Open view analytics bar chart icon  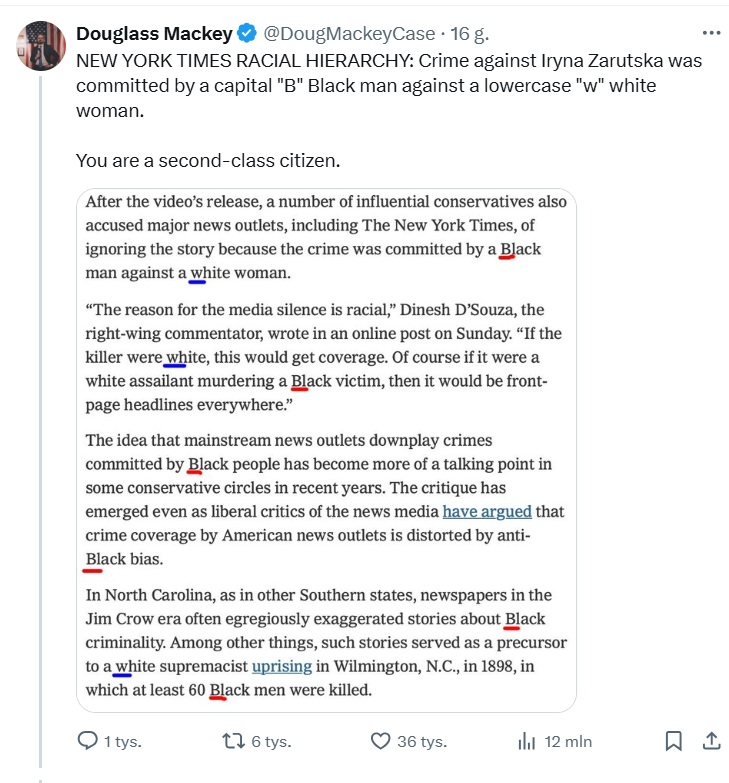[x=526, y=741]
